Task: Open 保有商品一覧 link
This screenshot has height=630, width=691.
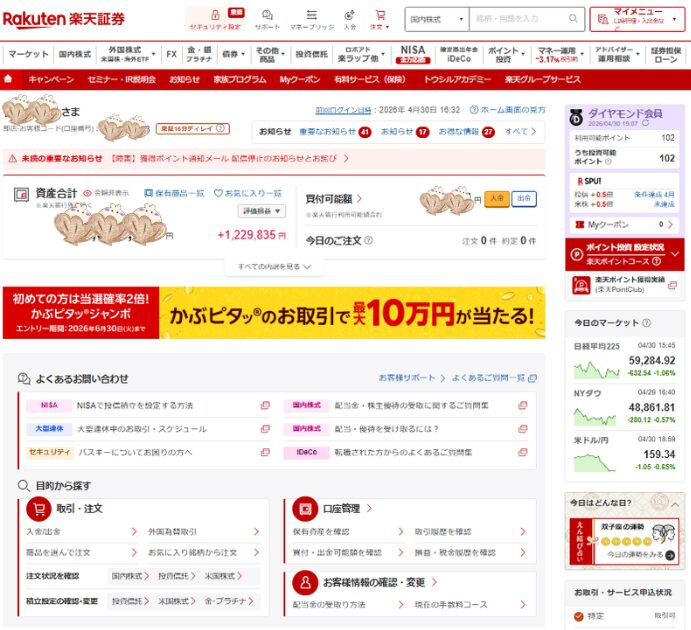Action: coord(175,193)
